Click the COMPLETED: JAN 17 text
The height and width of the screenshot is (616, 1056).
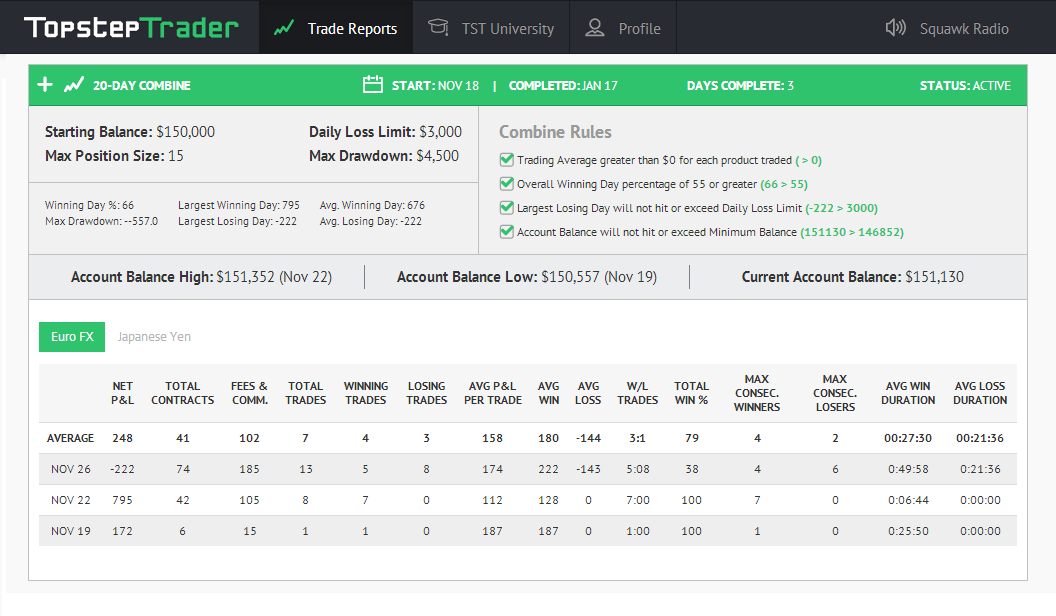coord(563,85)
